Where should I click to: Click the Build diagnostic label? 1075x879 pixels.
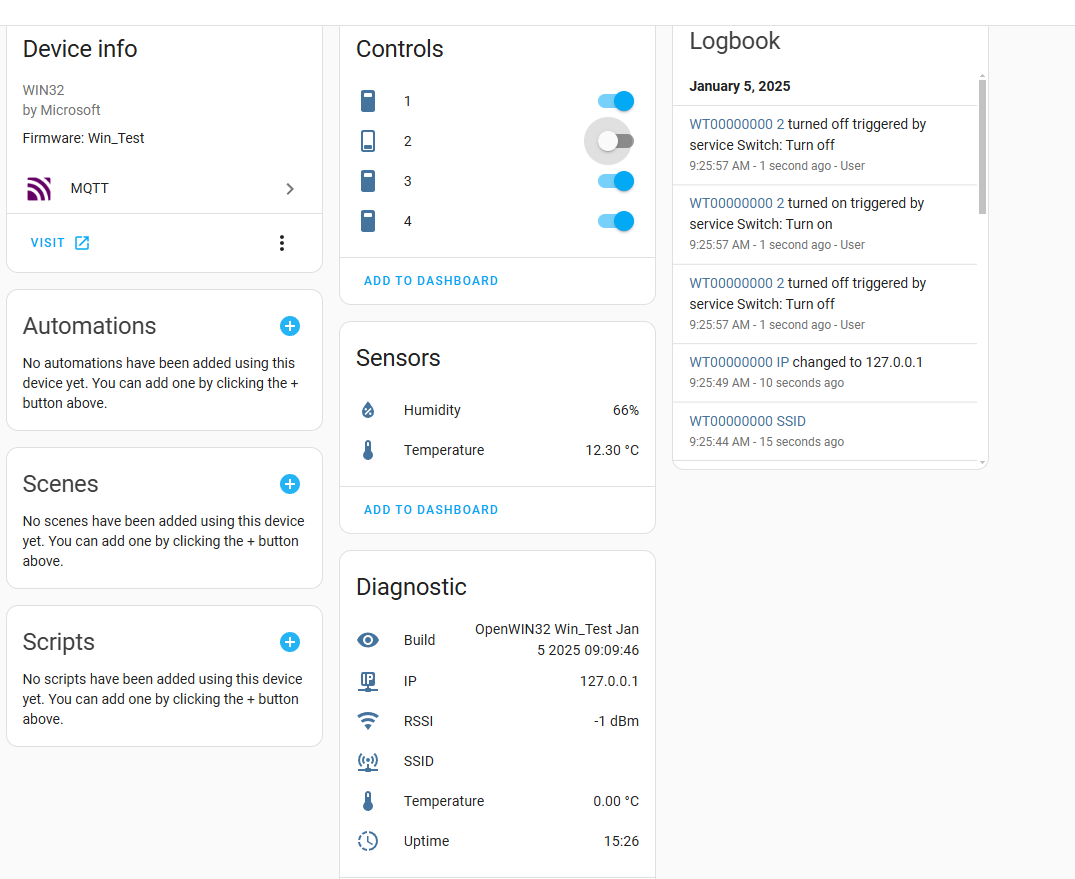click(420, 640)
